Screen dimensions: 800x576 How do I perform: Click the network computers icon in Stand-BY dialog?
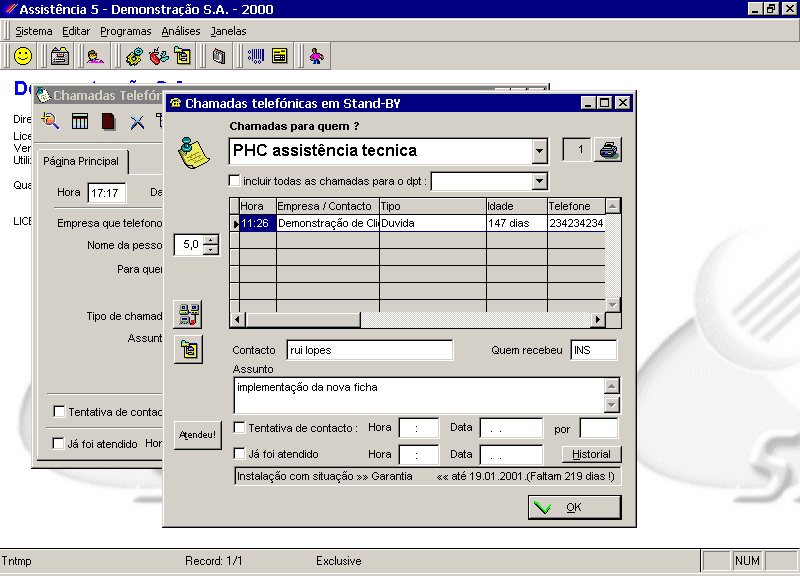coord(189,314)
